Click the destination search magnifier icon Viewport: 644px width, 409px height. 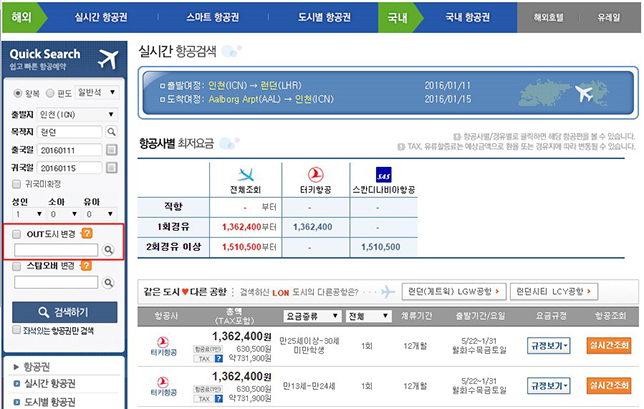coord(111,132)
